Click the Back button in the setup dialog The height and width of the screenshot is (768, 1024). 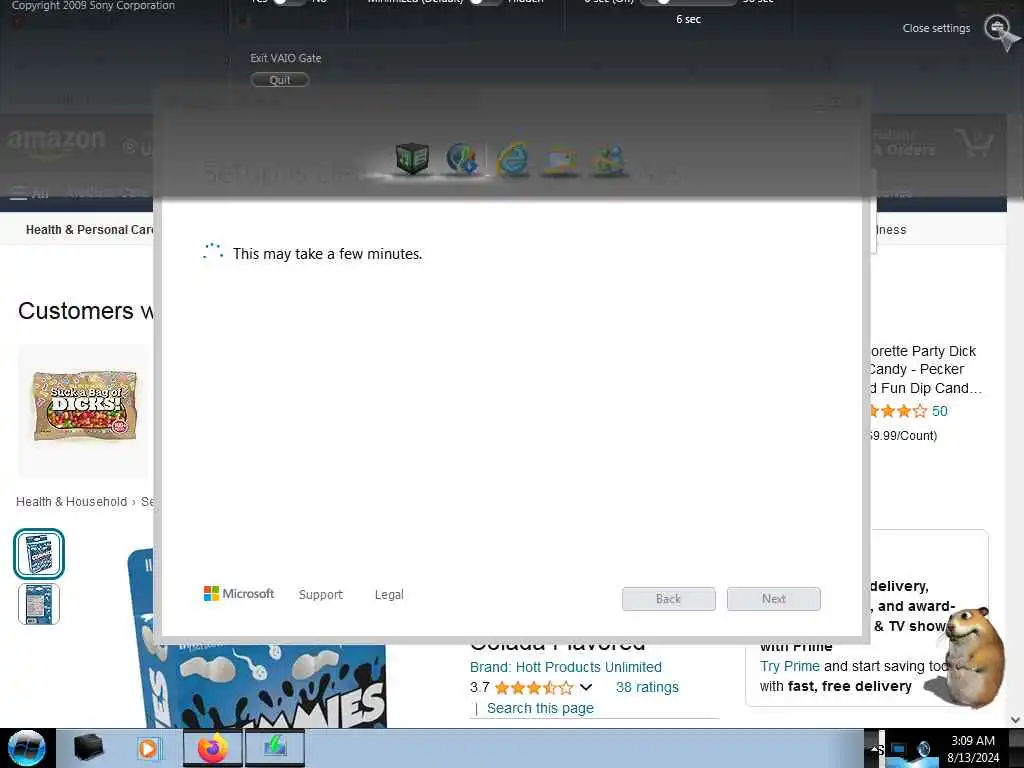(669, 599)
